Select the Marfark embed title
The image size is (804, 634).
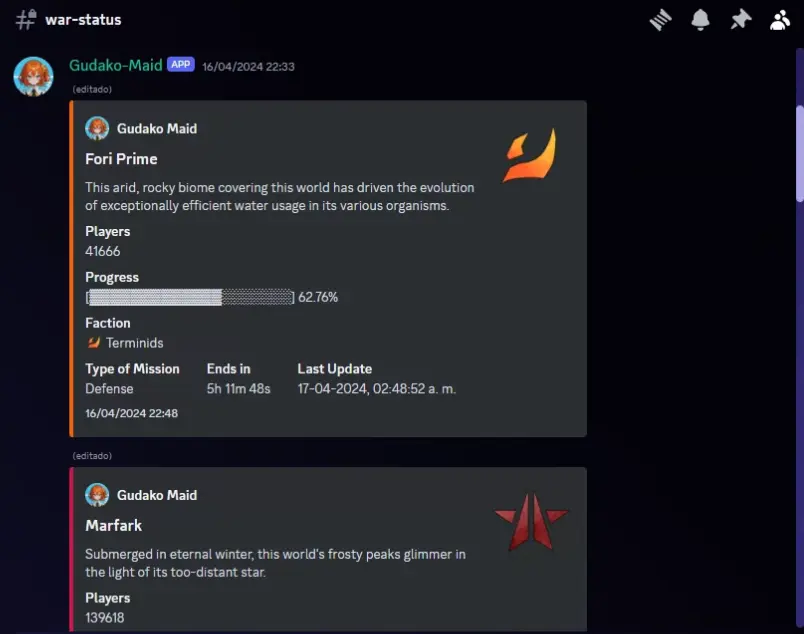click(x=114, y=526)
